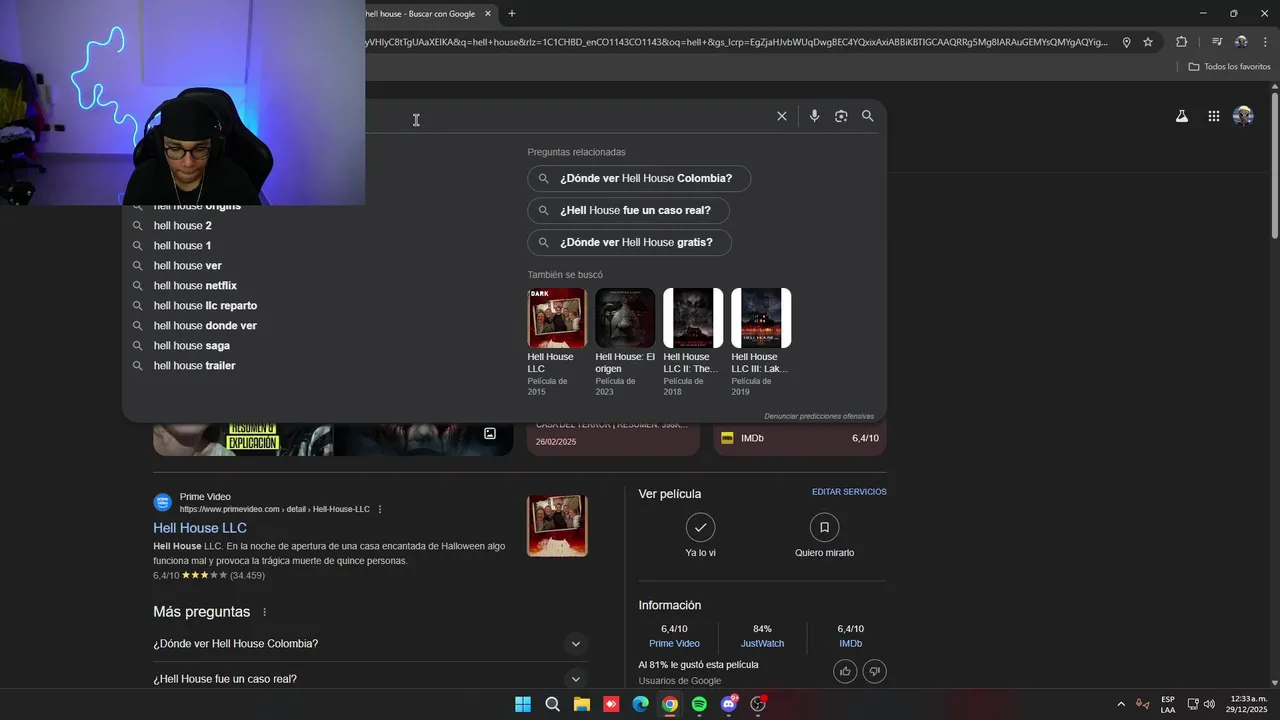1280x720 pixels.
Task: Open the Google account avatar on the page
Action: click(x=1243, y=116)
